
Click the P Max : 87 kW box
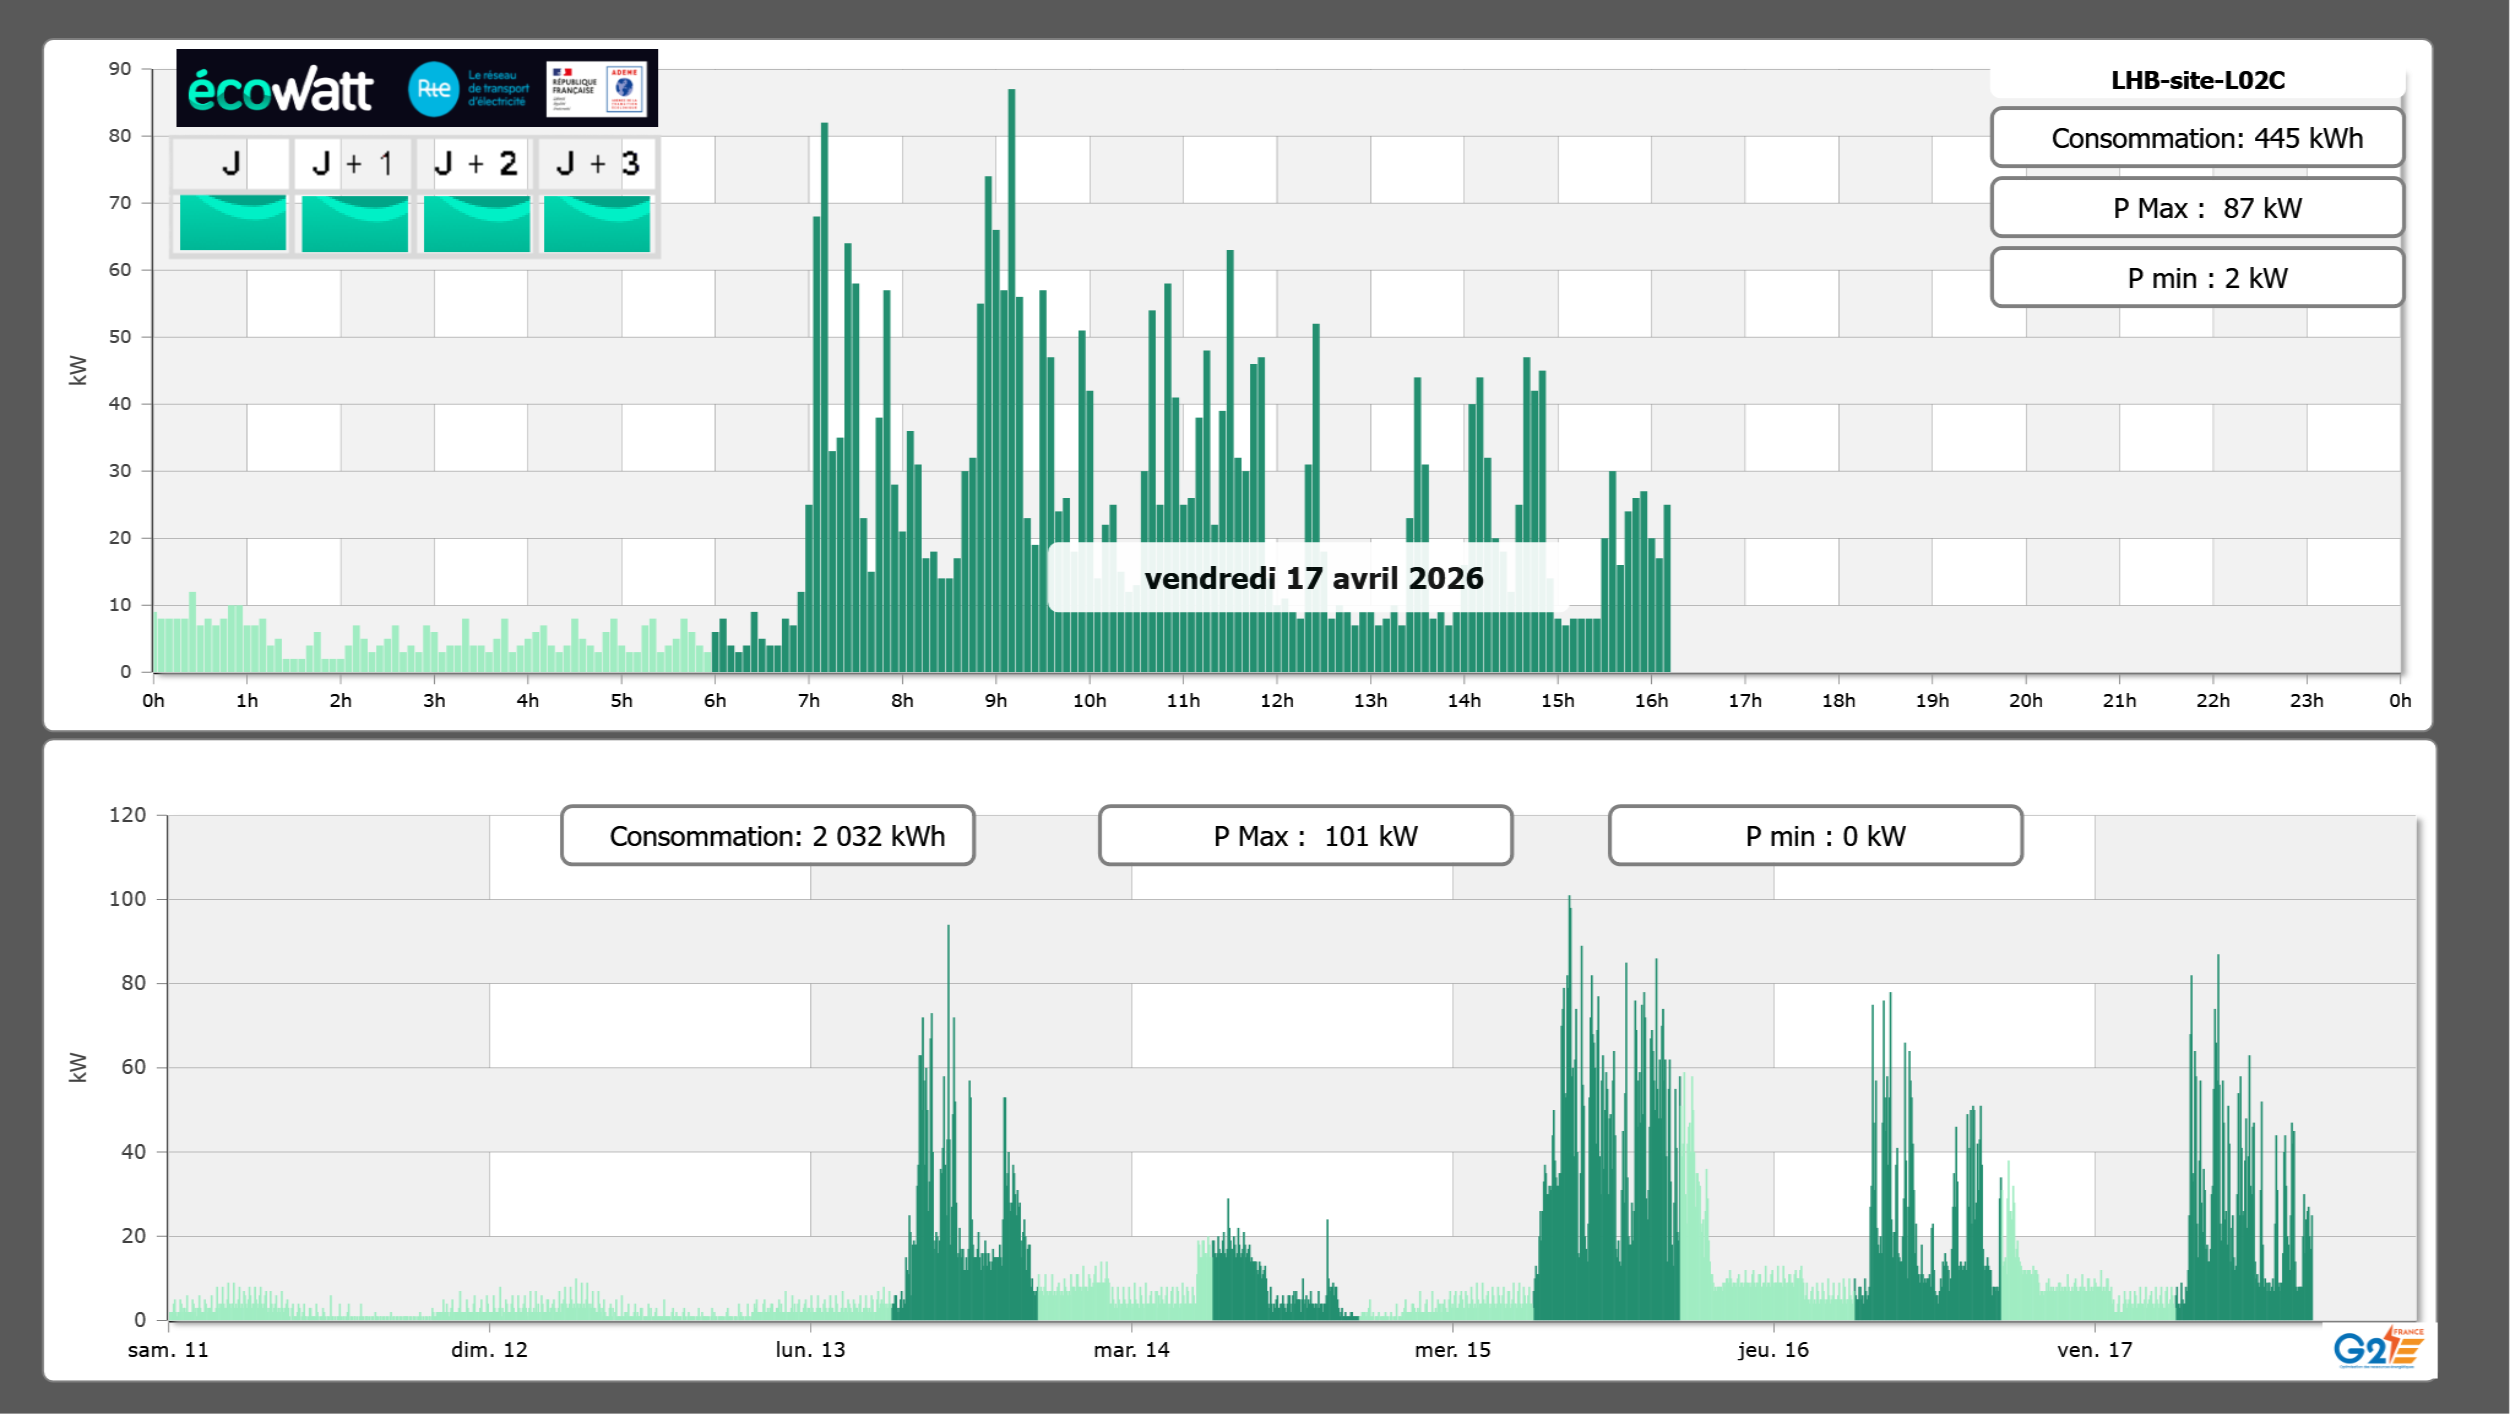tap(2197, 208)
